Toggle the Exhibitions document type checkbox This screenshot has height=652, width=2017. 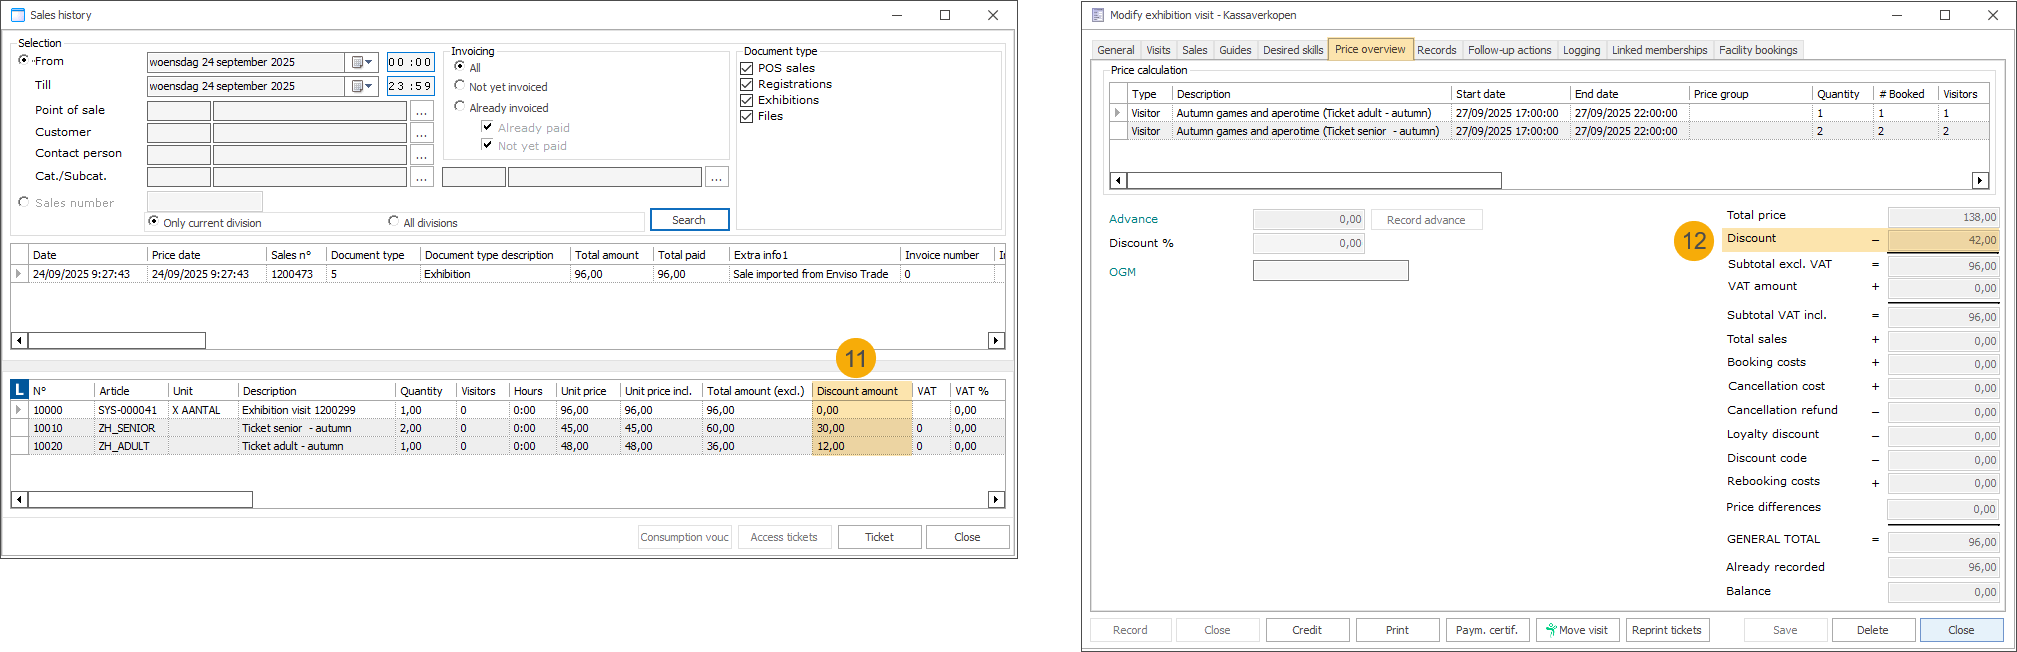746,100
